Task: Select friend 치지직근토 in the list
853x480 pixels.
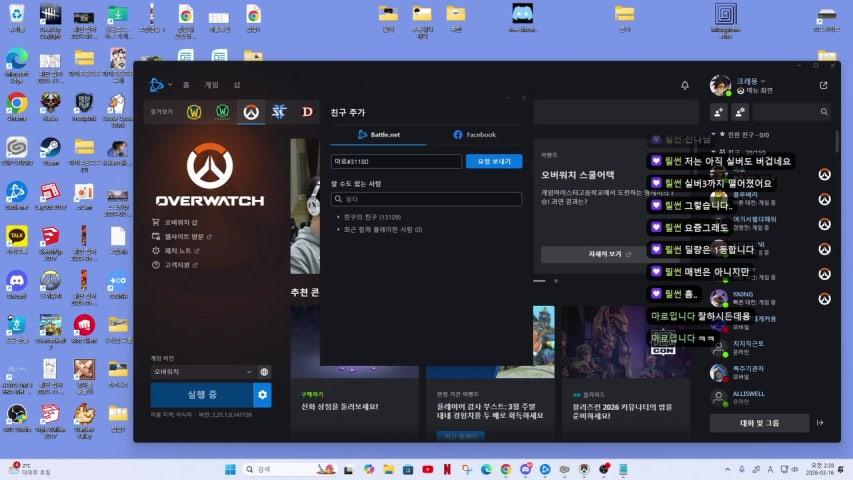Action: [x=771, y=347]
